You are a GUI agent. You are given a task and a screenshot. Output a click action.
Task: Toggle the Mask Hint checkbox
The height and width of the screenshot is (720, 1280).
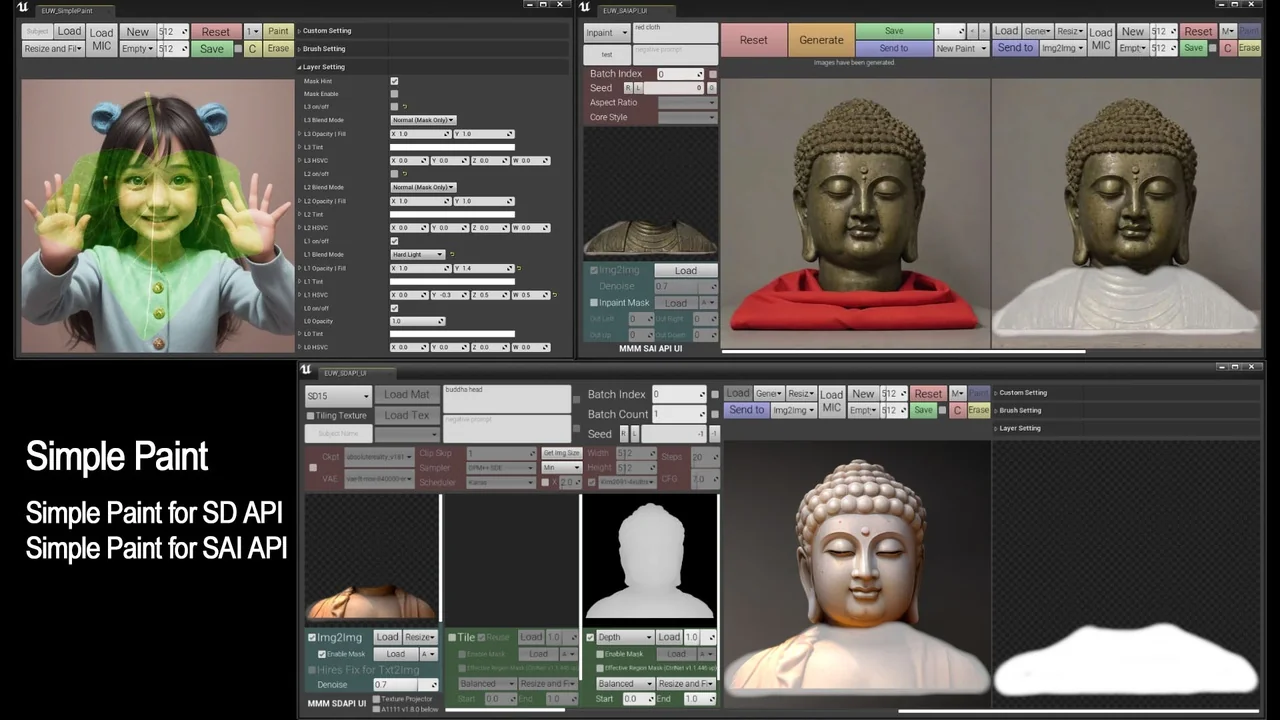(x=394, y=81)
